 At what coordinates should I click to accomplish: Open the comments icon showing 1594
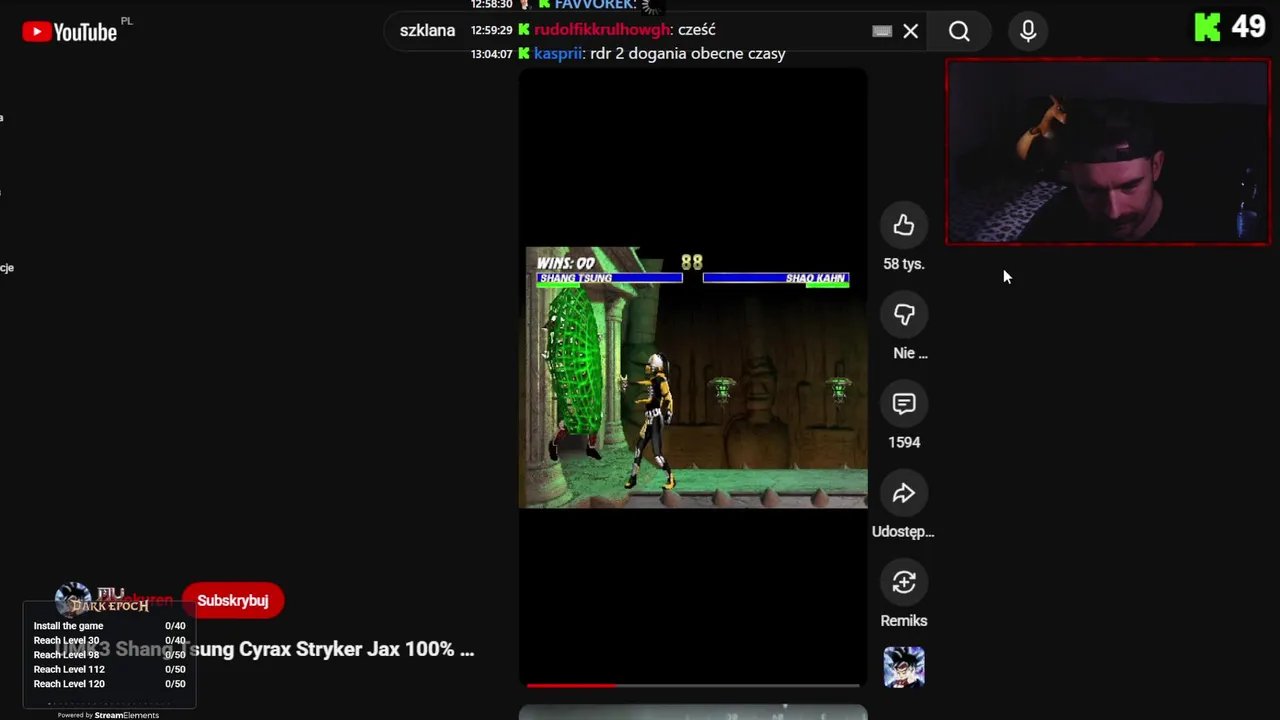tap(904, 403)
